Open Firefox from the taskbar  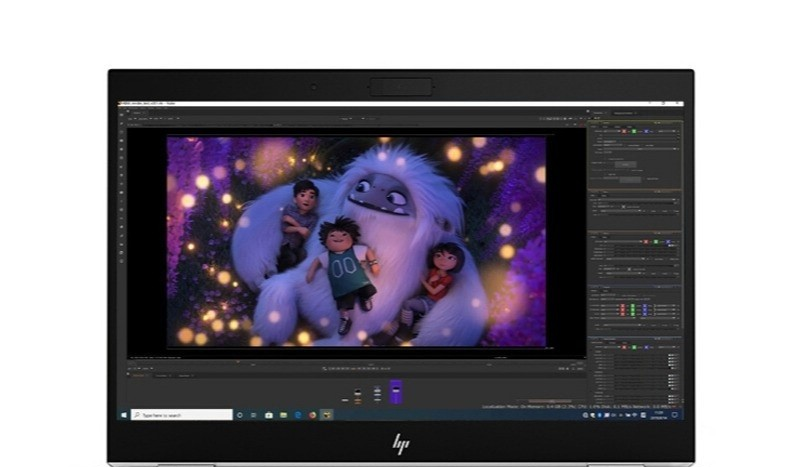pos(312,415)
